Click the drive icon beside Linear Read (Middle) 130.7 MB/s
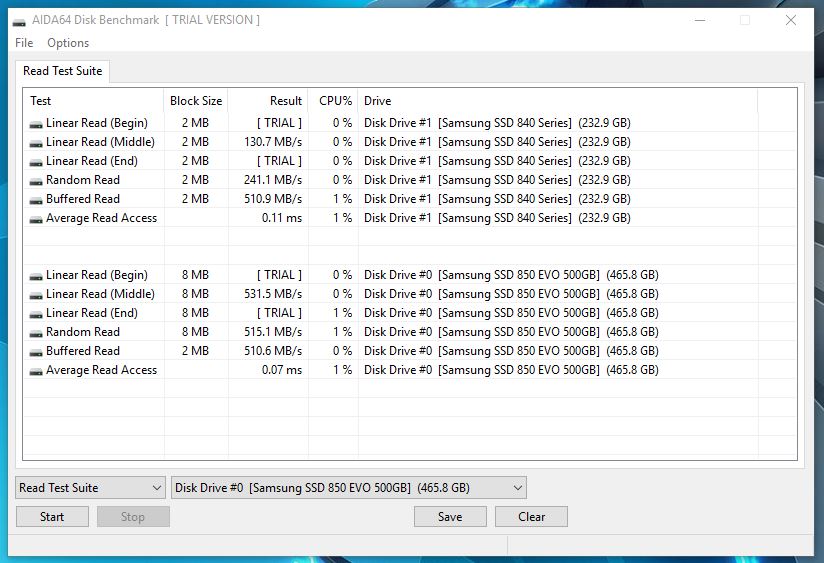The image size is (824, 563). click(36, 143)
